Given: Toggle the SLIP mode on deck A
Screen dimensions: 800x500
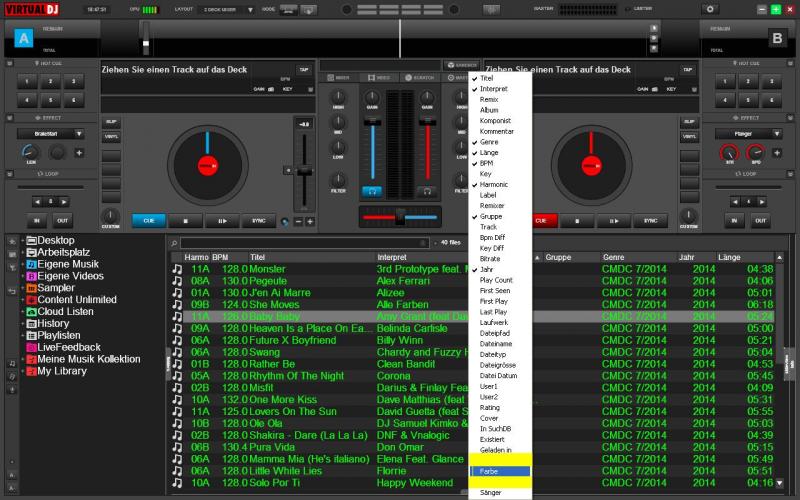Looking at the screenshot, I should tap(111, 122).
